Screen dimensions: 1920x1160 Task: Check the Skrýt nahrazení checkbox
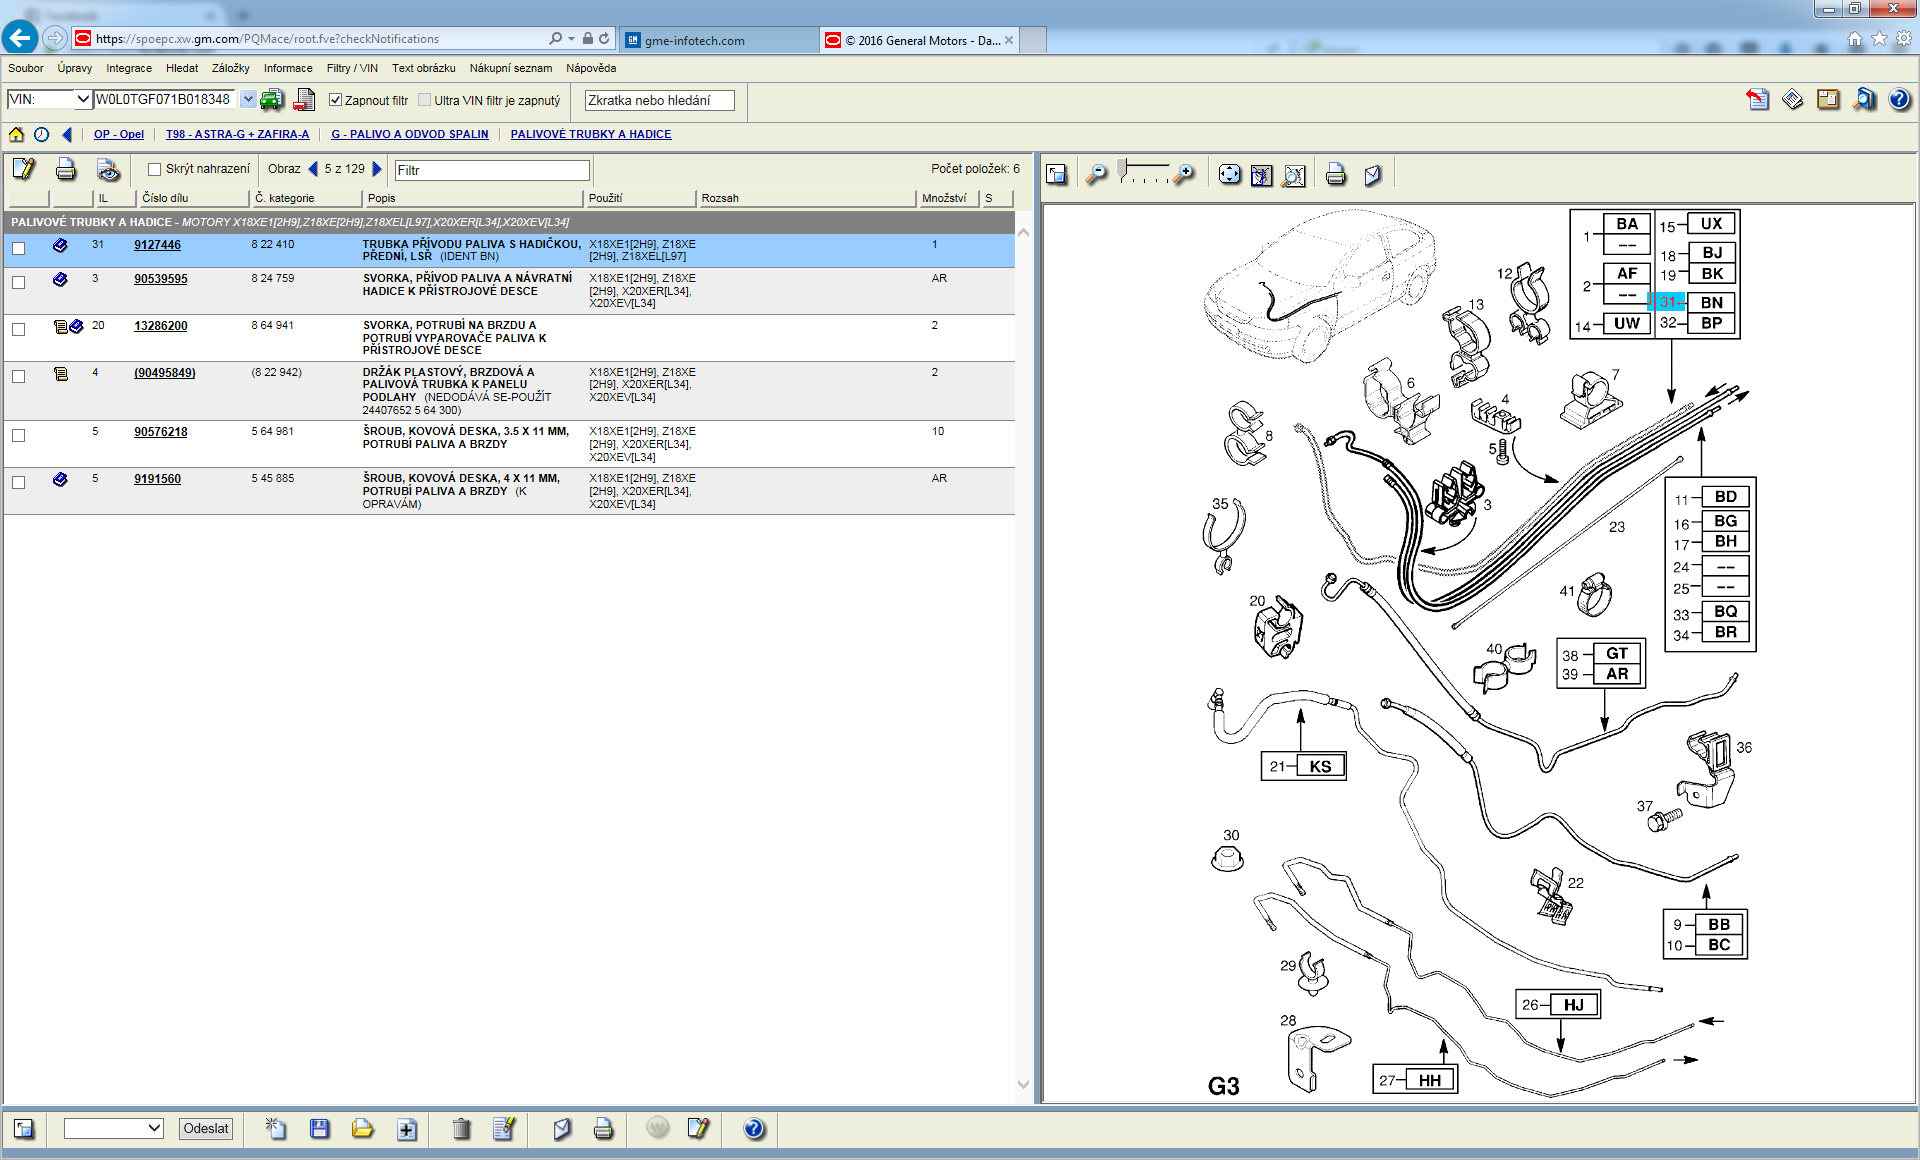pyautogui.click(x=154, y=169)
